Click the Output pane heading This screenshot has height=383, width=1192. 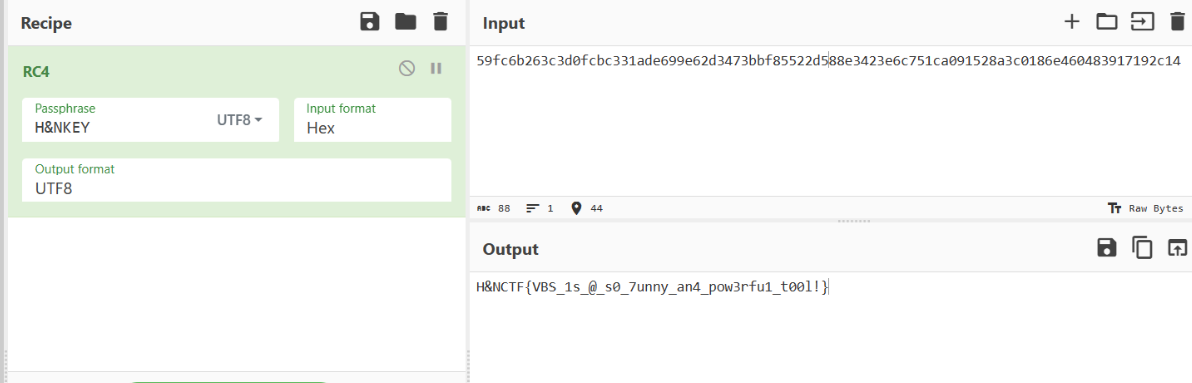(511, 249)
